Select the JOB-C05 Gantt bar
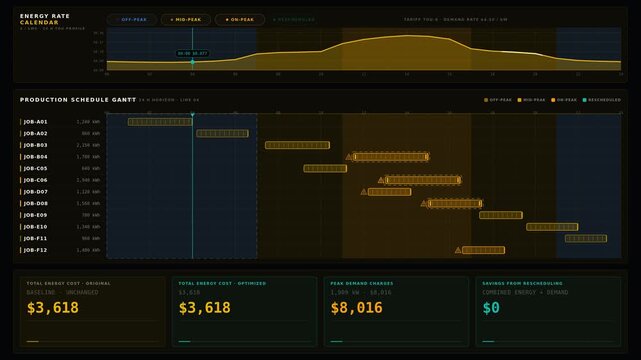Viewport: 641px width, 360px height. [x=325, y=168]
